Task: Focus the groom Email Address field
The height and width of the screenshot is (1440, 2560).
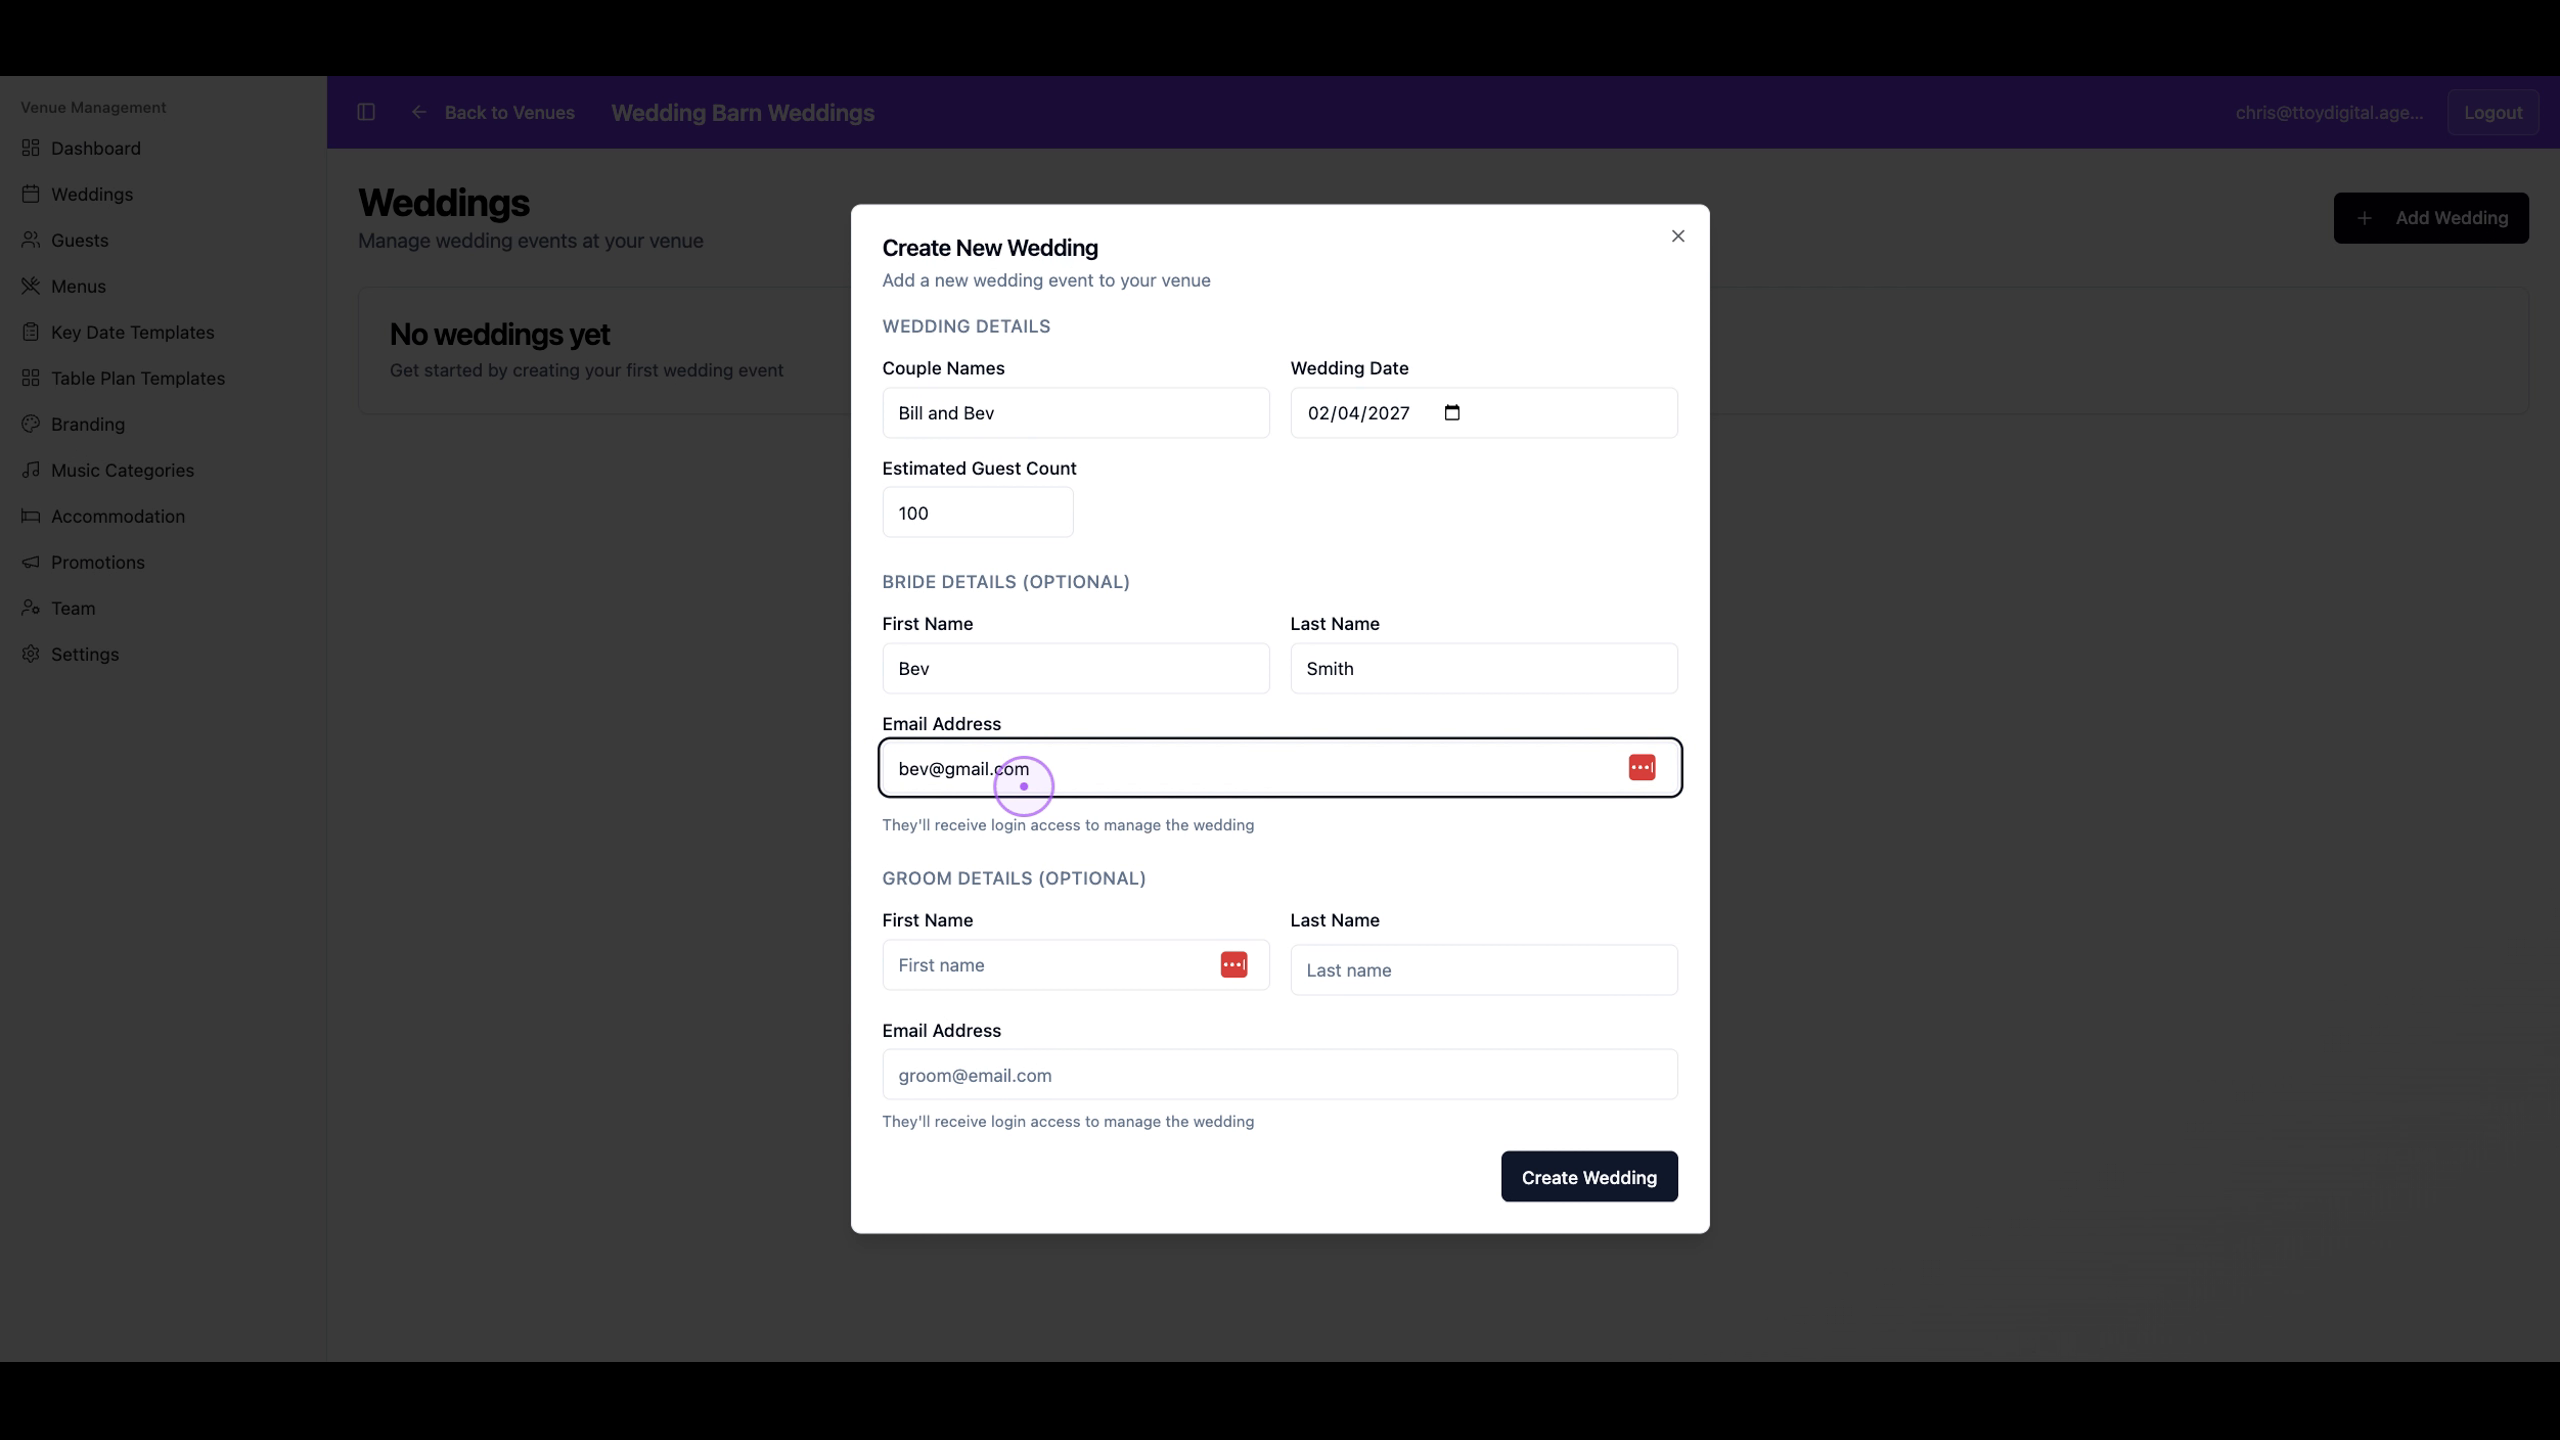Action: 1279,1075
